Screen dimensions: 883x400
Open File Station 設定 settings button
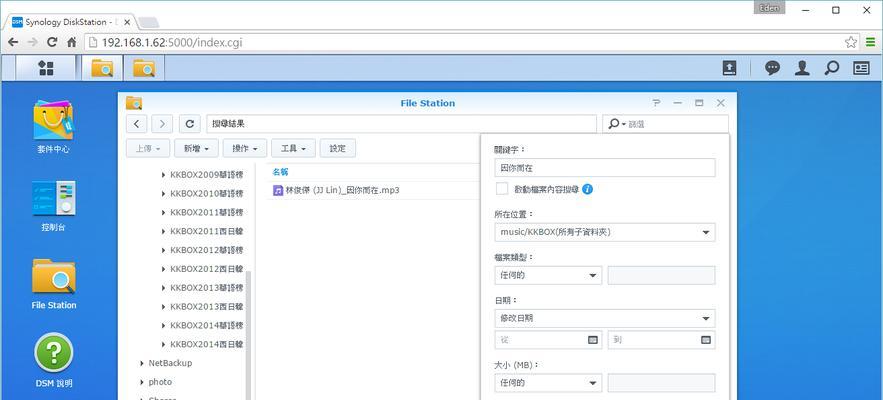pos(338,149)
